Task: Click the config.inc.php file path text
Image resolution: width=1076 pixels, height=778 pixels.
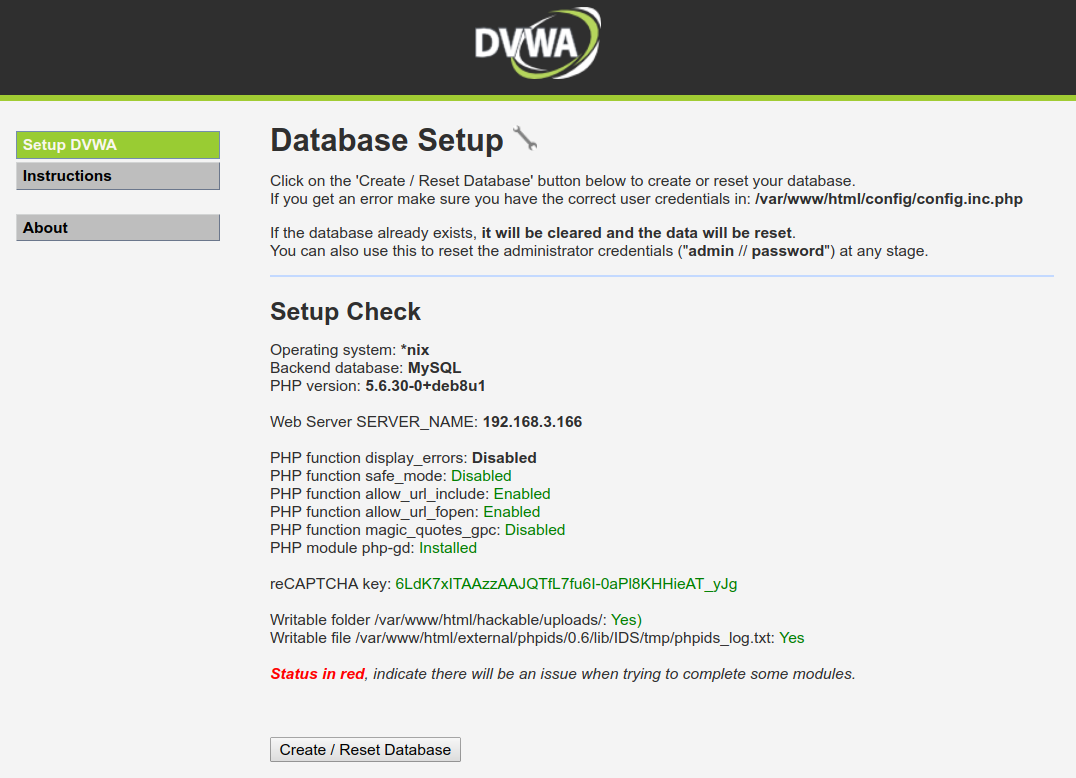Action: tap(888, 199)
